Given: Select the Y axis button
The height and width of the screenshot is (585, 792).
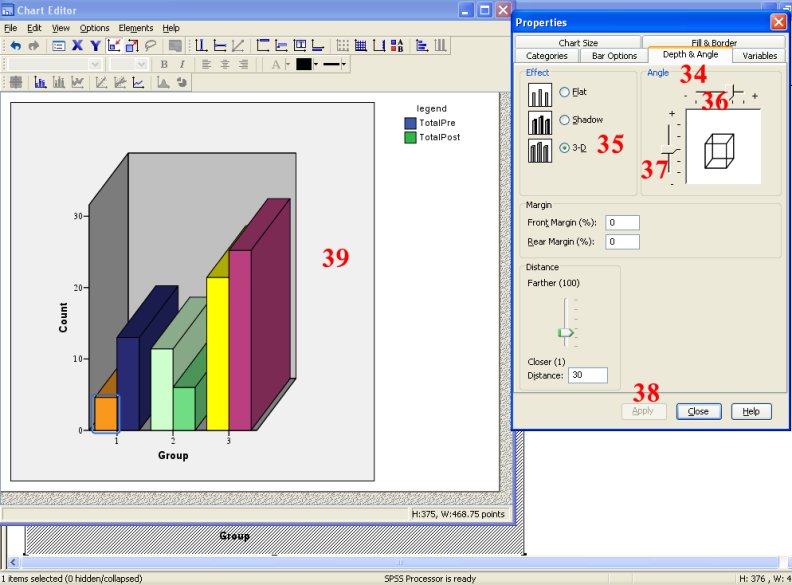Looking at the screenshot, I should 95,46.
